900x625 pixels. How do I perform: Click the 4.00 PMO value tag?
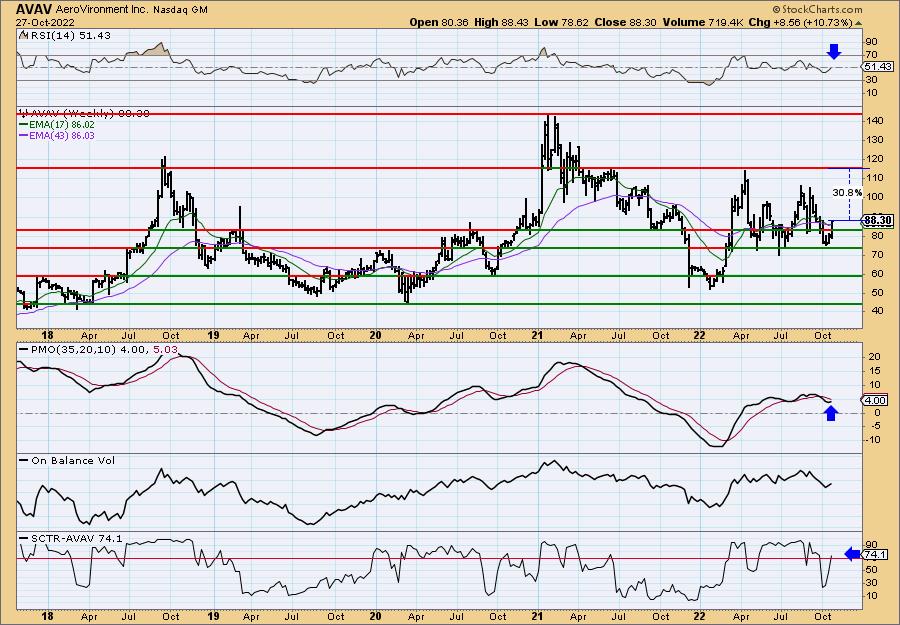(x=875, y=400)
